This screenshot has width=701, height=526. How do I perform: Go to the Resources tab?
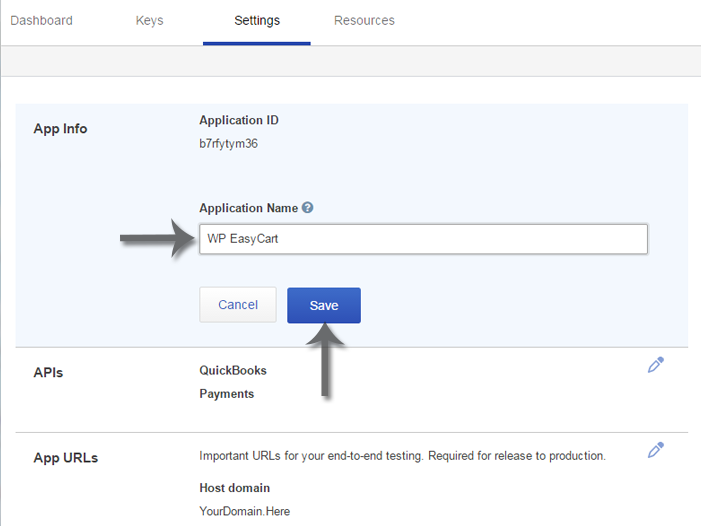coord(364,20)
